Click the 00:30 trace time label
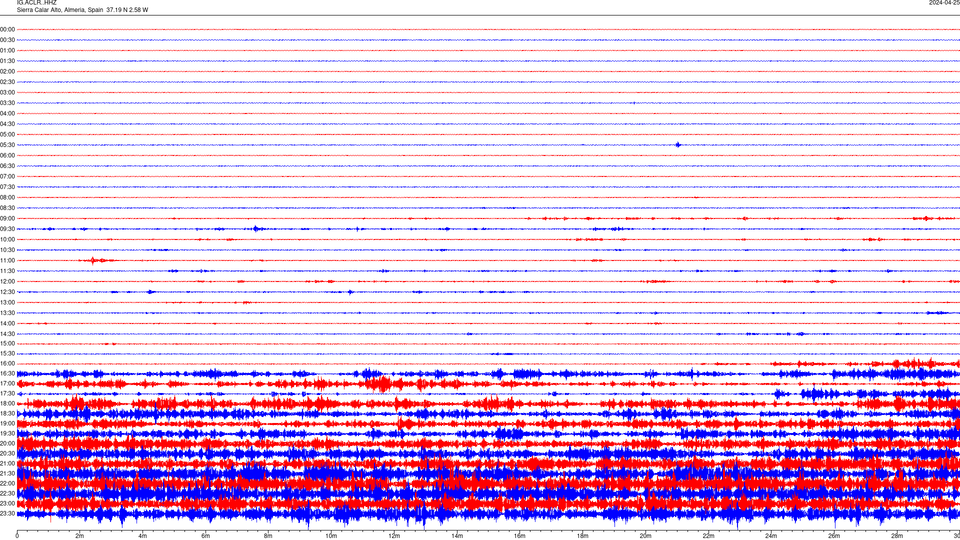 (7, 40)
